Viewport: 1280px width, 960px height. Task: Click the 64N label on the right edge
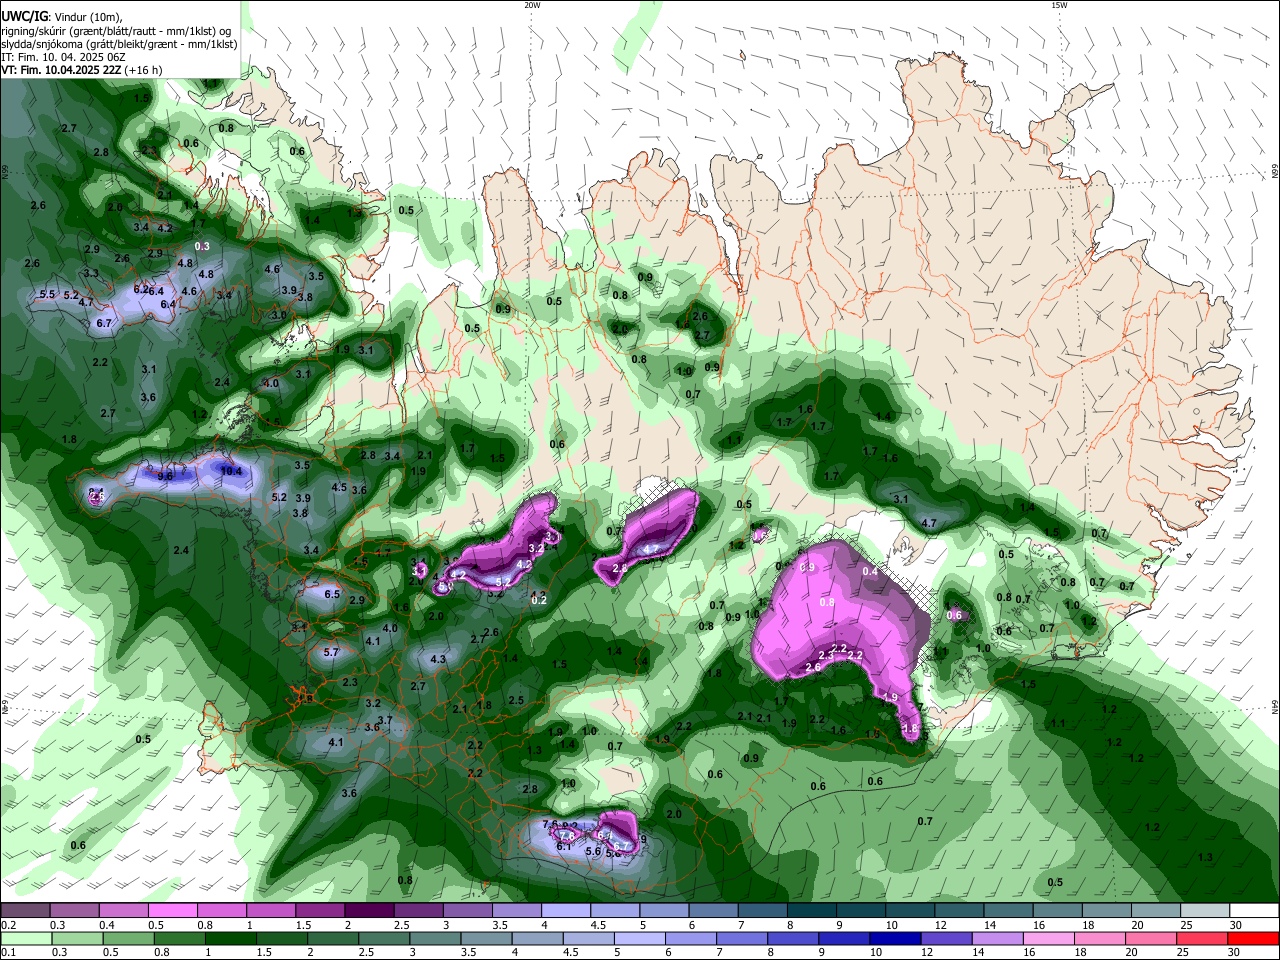pos(1275,708)
